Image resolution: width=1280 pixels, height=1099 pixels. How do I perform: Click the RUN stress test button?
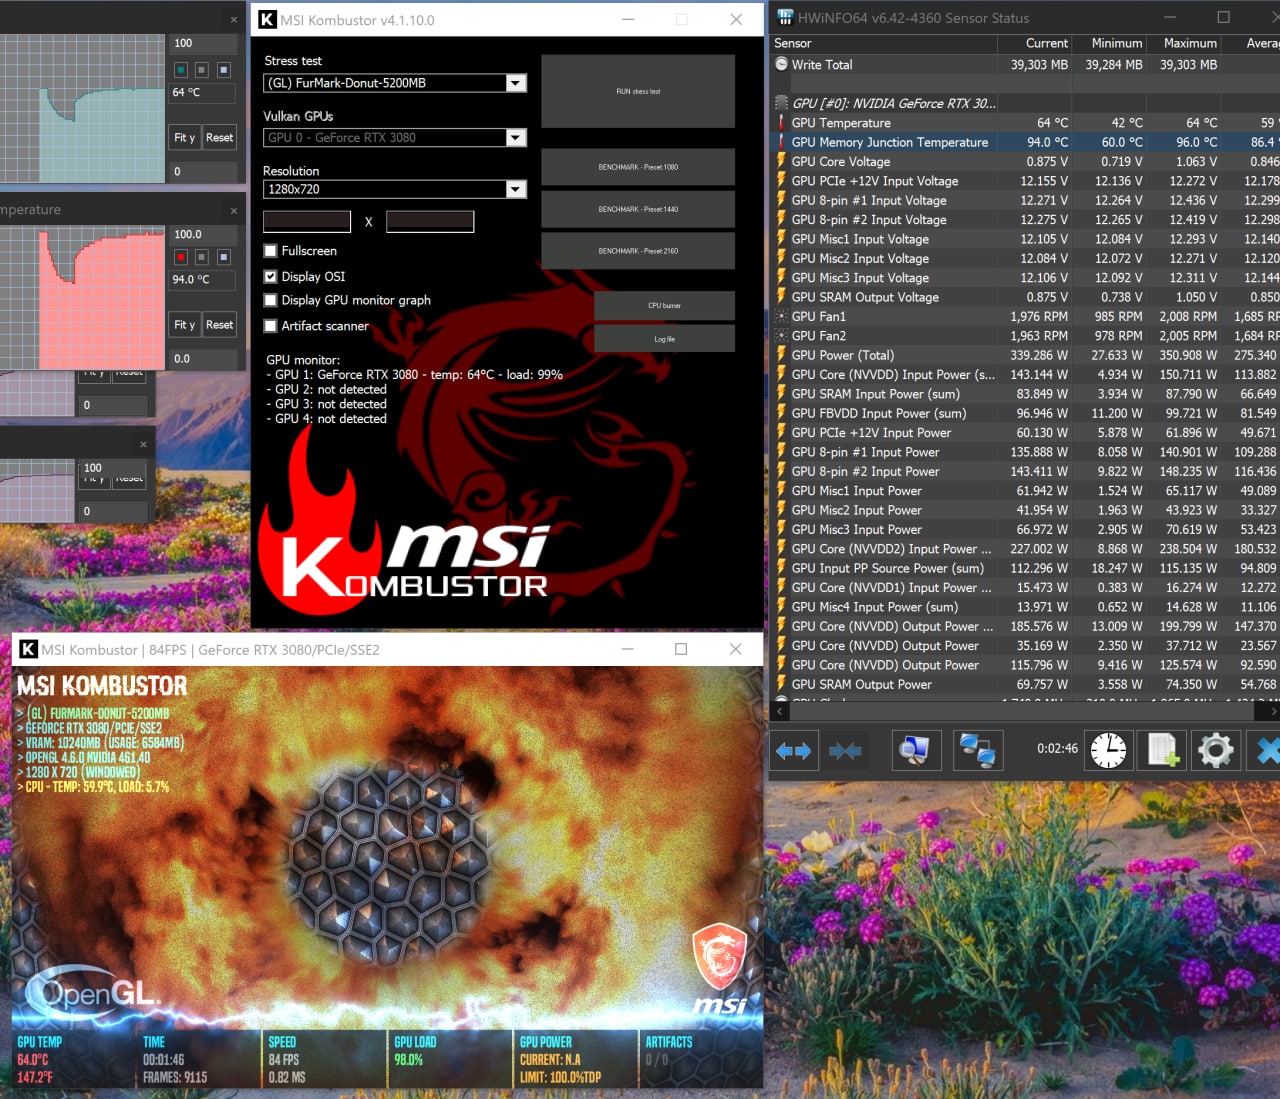tap(638, 91)
